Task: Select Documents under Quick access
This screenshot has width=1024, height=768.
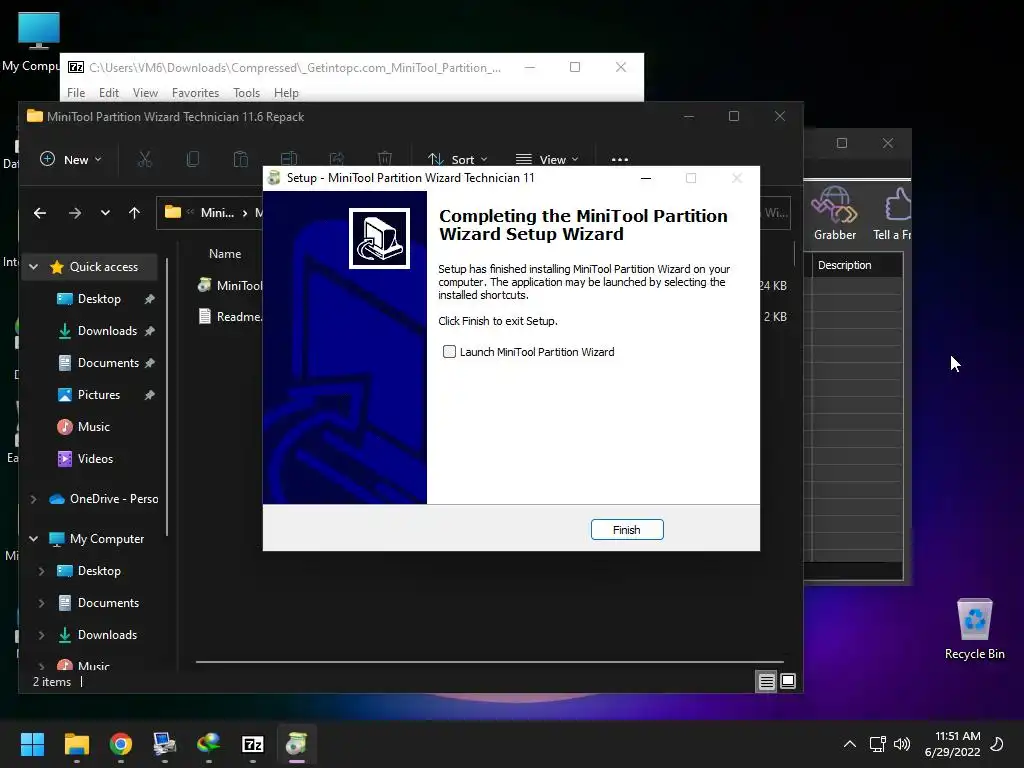Action: pyautogui.click(x=108, y=362)
